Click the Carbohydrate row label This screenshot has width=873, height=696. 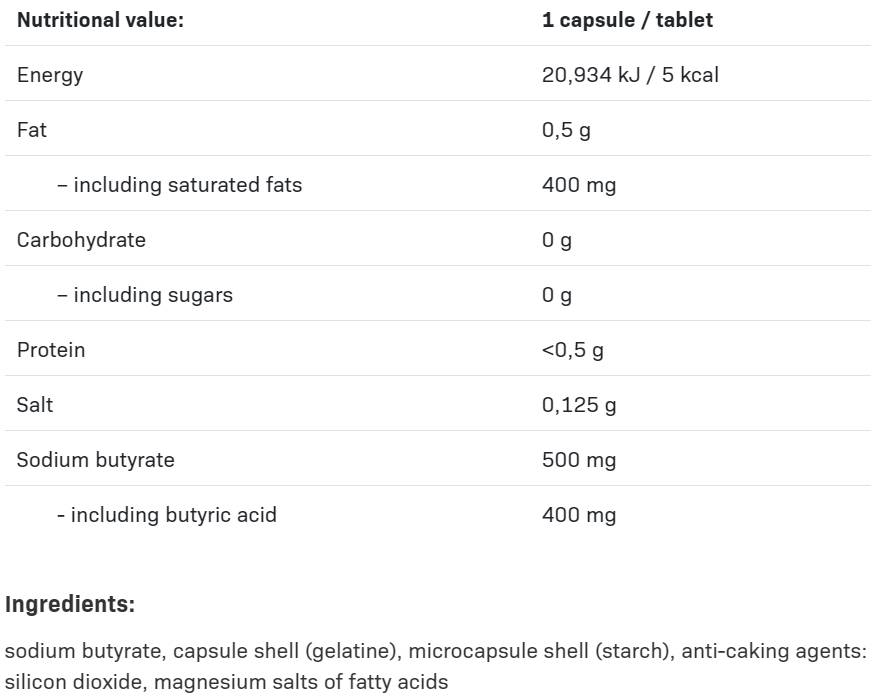tap(81, 240)
